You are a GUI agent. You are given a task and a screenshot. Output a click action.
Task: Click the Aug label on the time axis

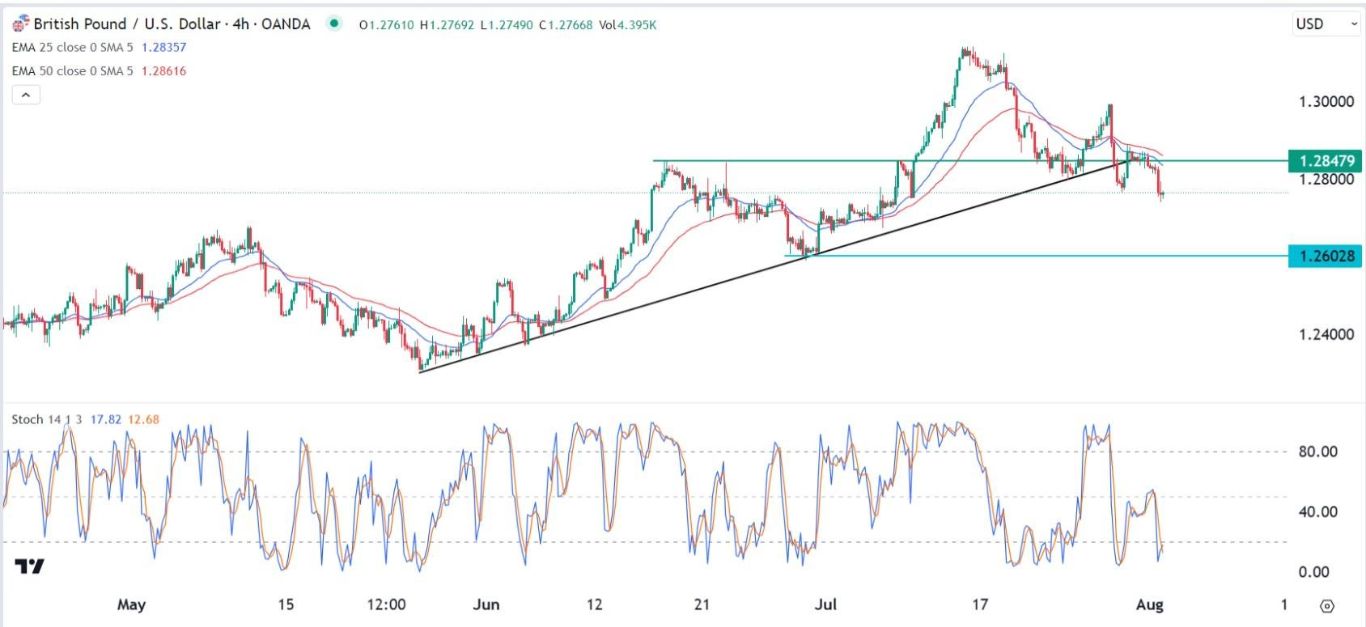click(x=1149, y=605)
